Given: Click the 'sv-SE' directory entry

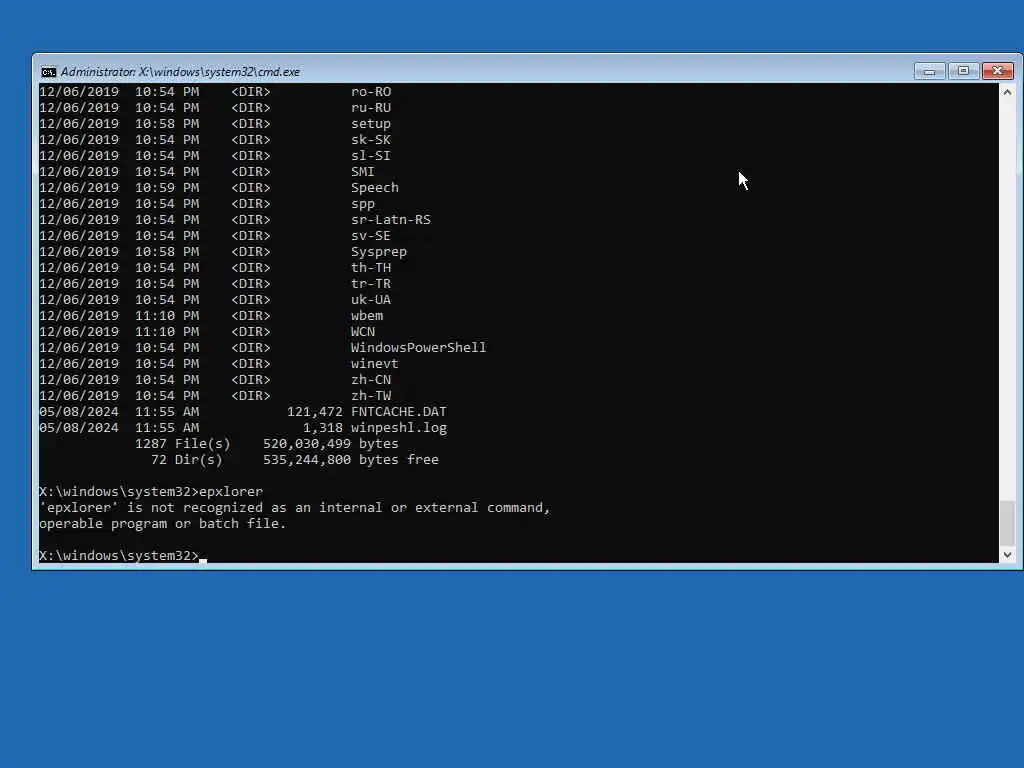Looking at the screenshot, I should point(371,236).
